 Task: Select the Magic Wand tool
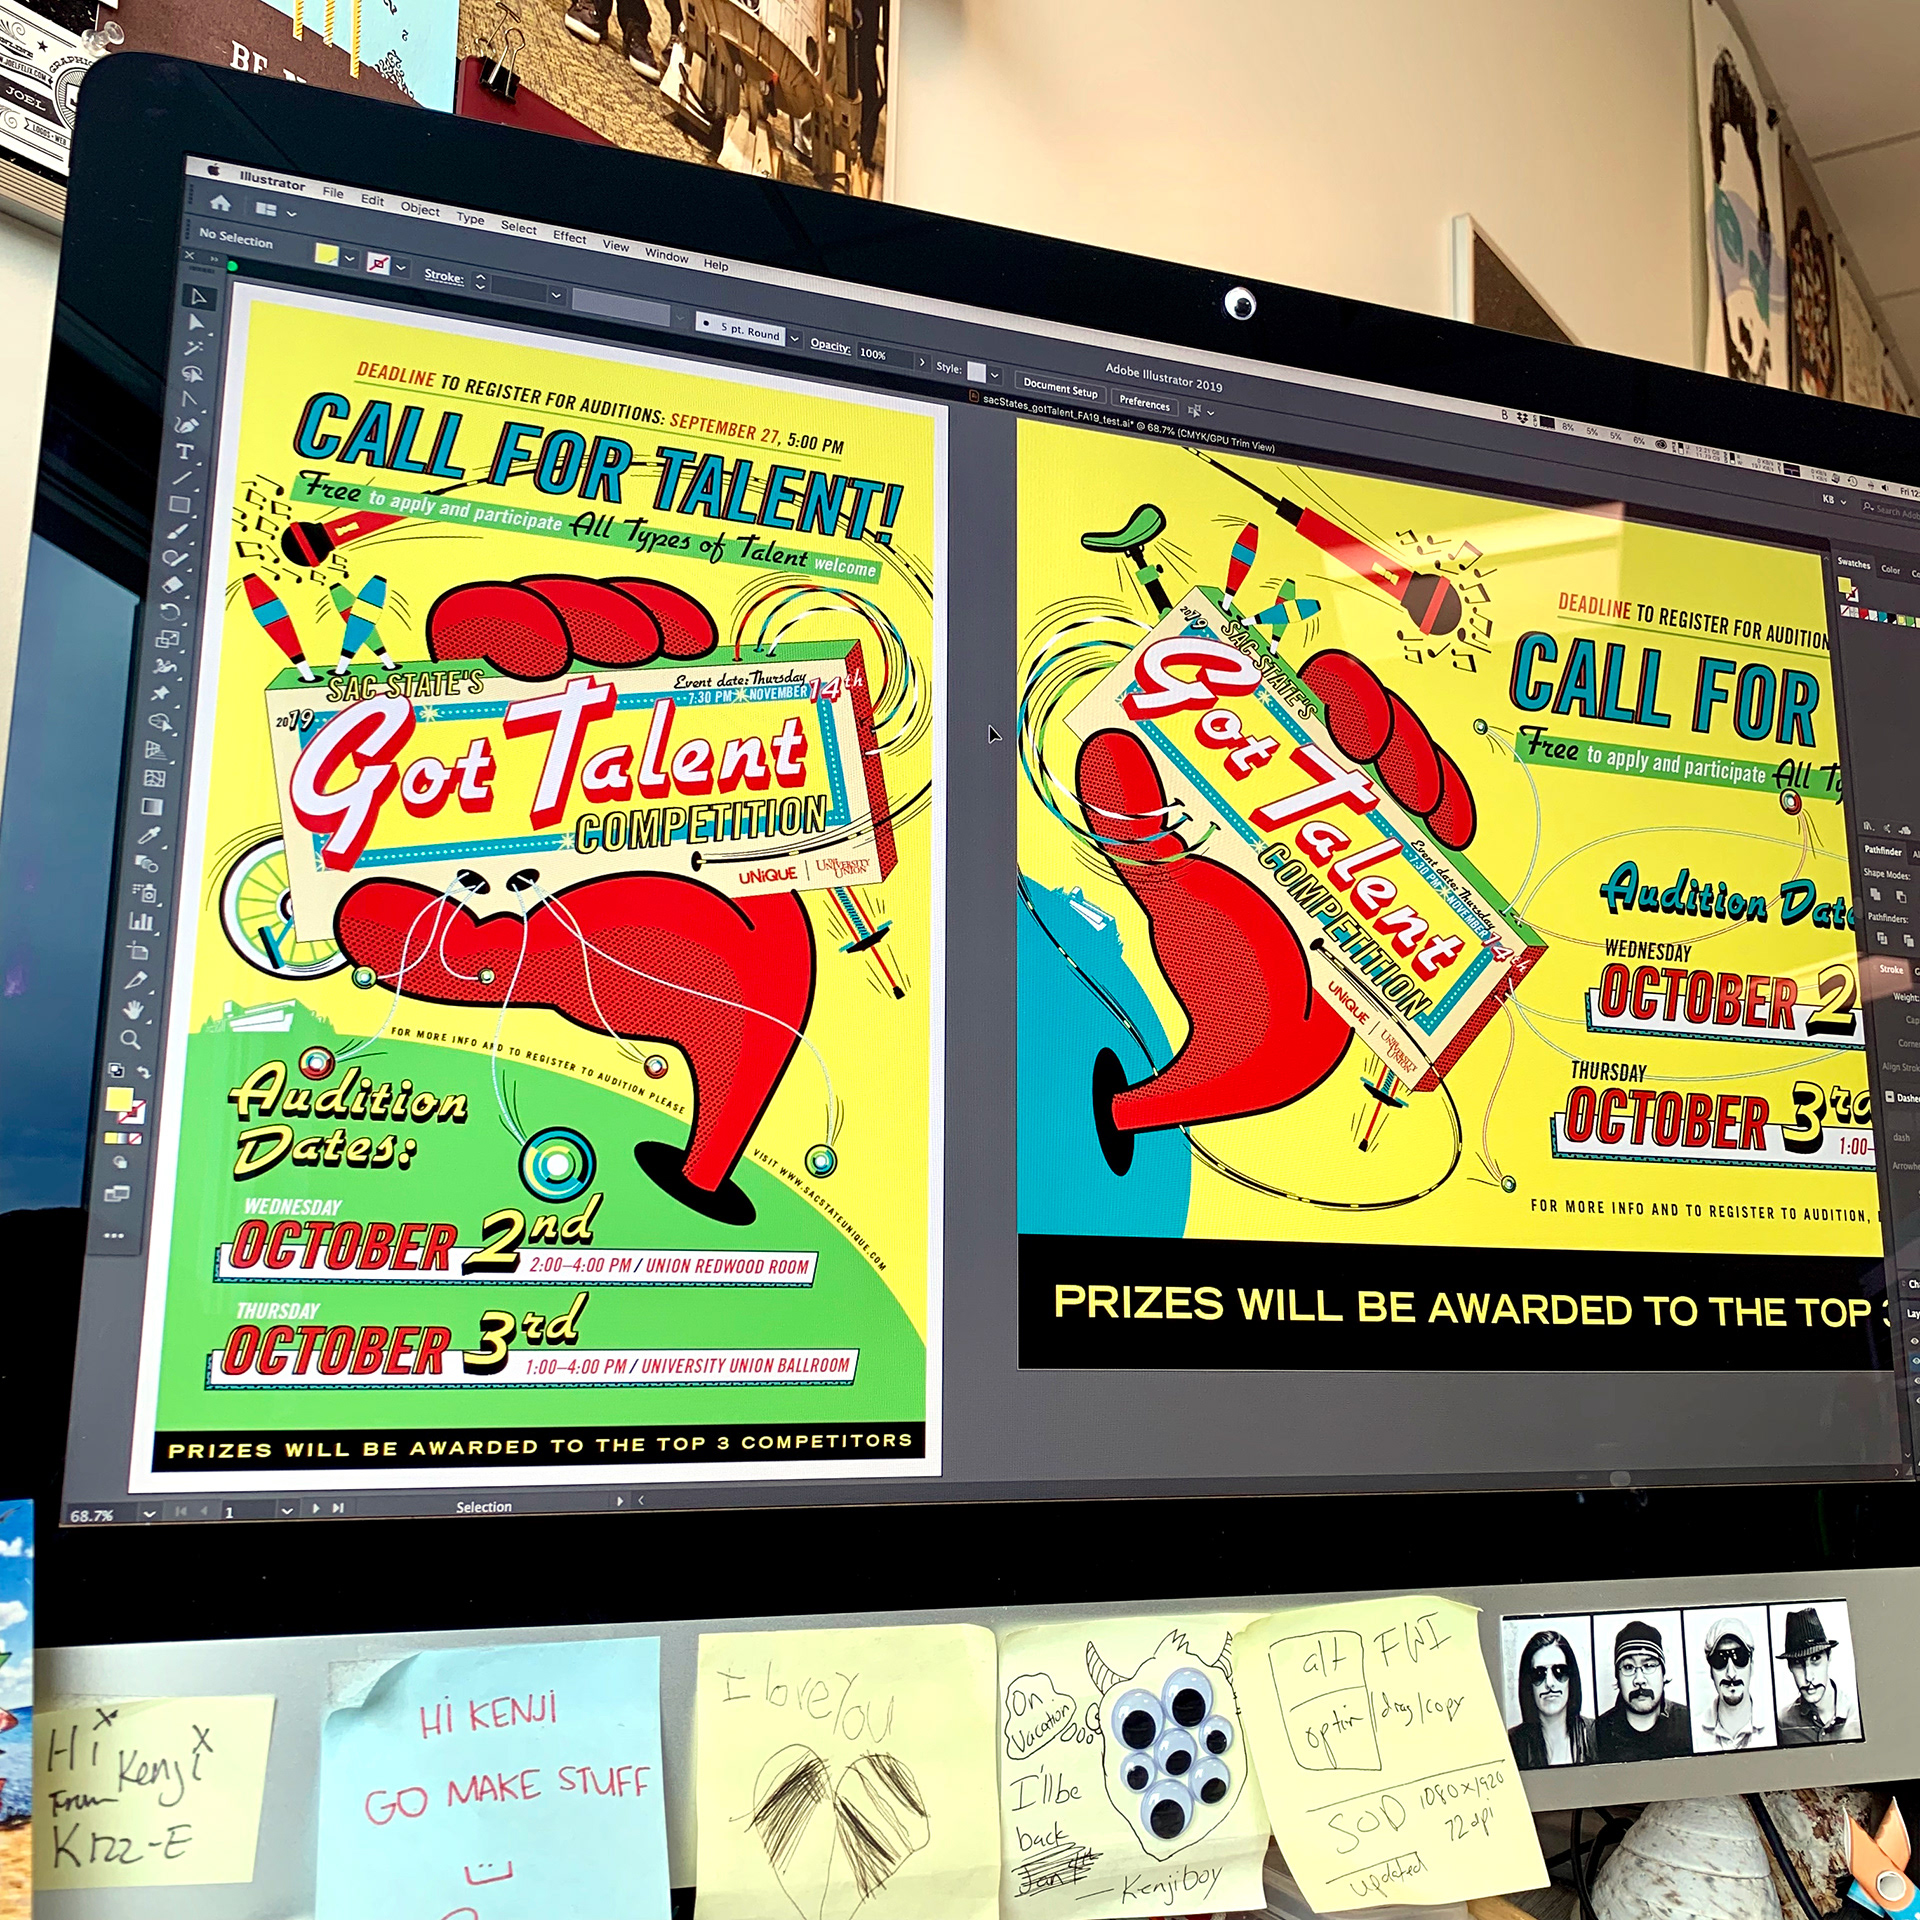point(193,347)
